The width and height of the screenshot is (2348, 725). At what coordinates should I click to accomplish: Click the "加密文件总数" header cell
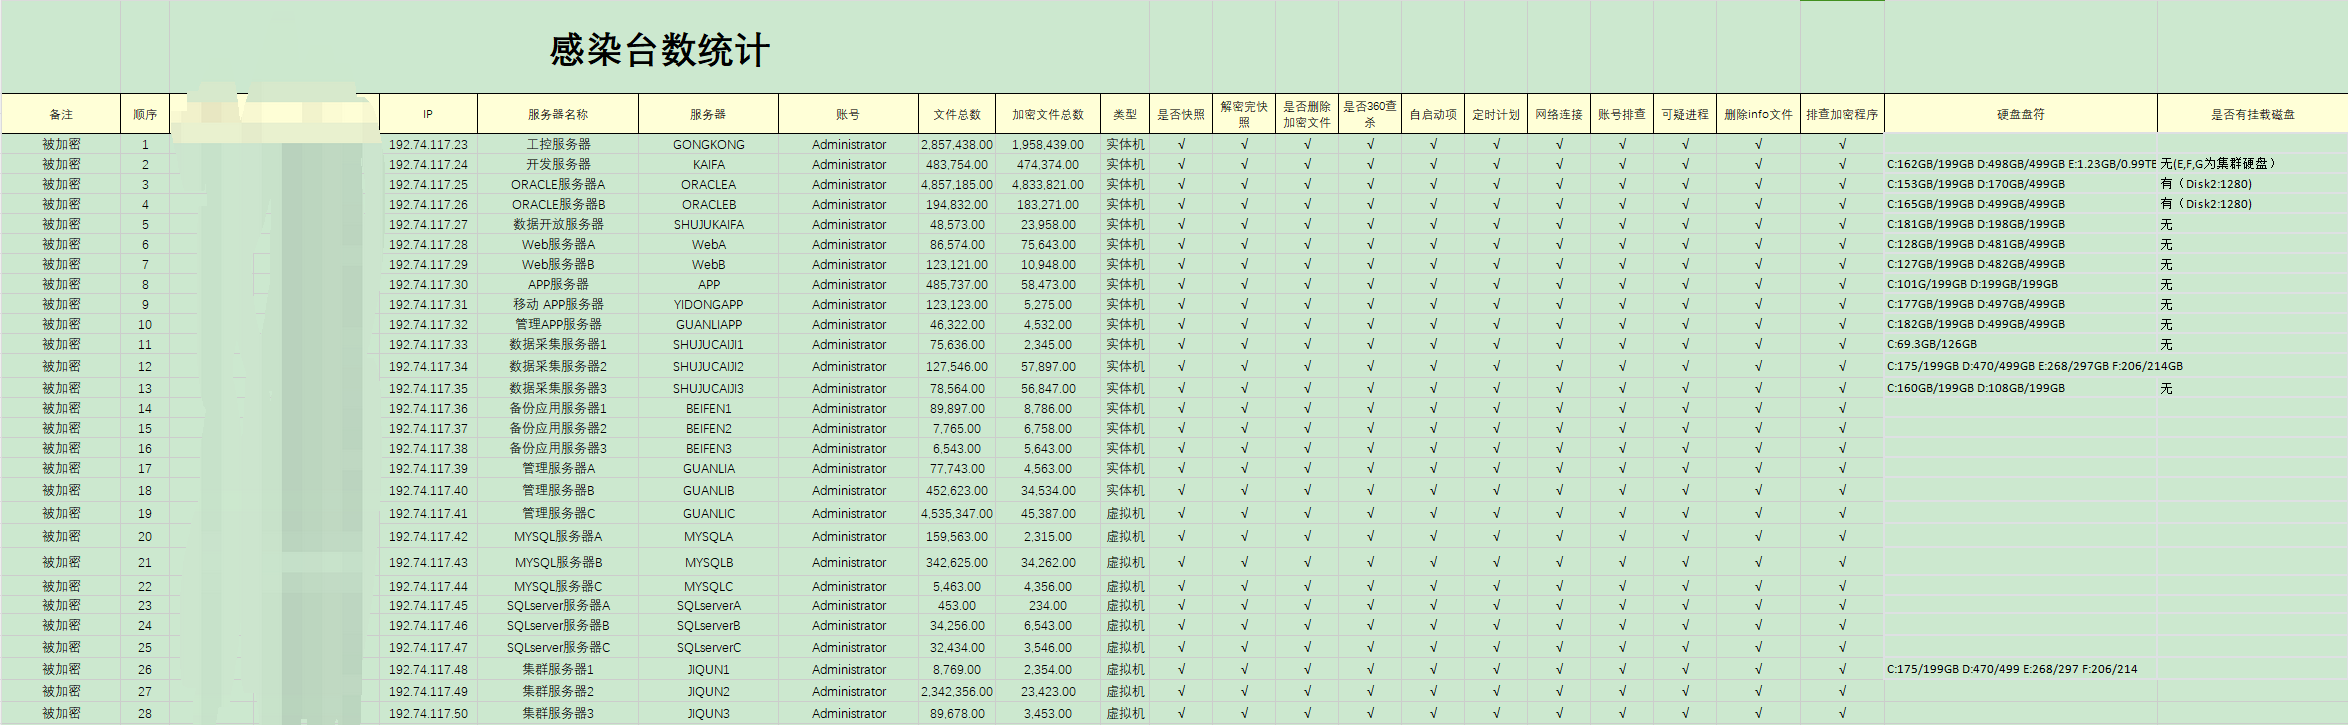point(1047,114)
